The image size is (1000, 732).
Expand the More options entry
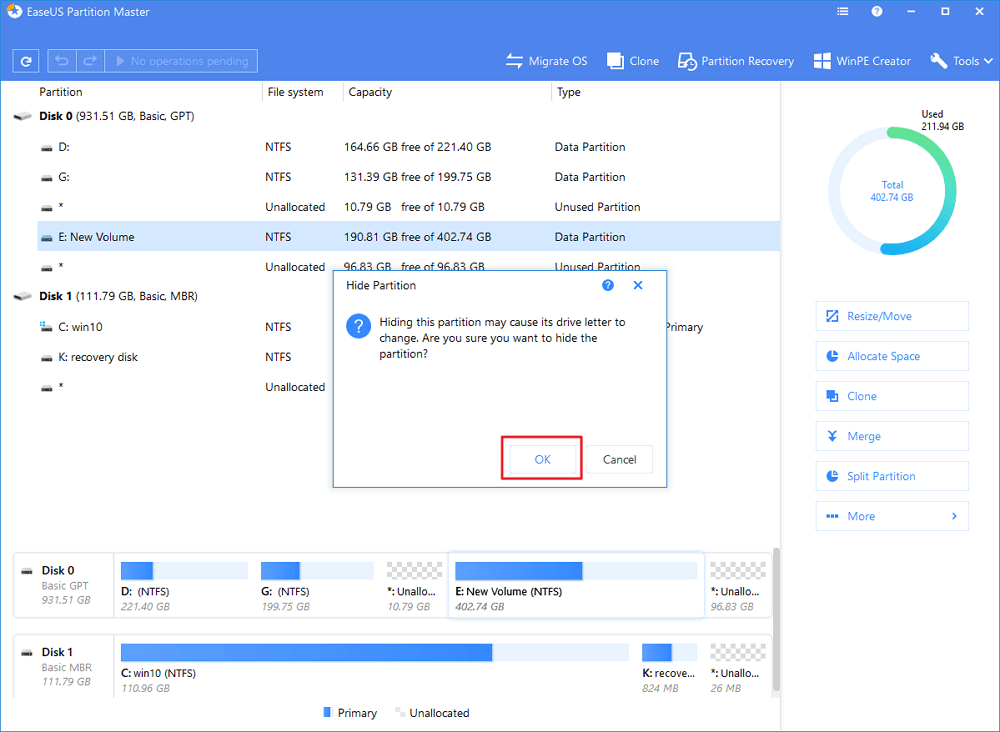point(892,516)
